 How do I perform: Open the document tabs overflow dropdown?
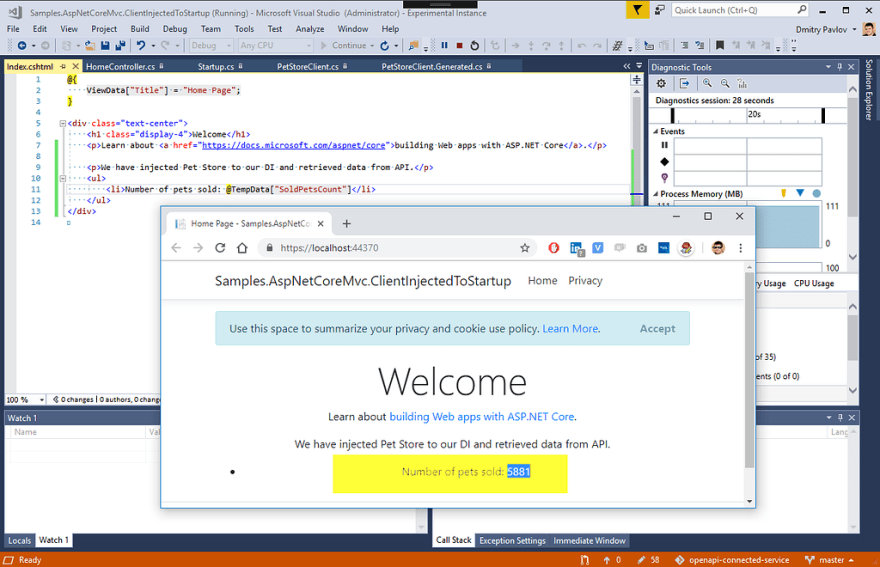point(639,66)
